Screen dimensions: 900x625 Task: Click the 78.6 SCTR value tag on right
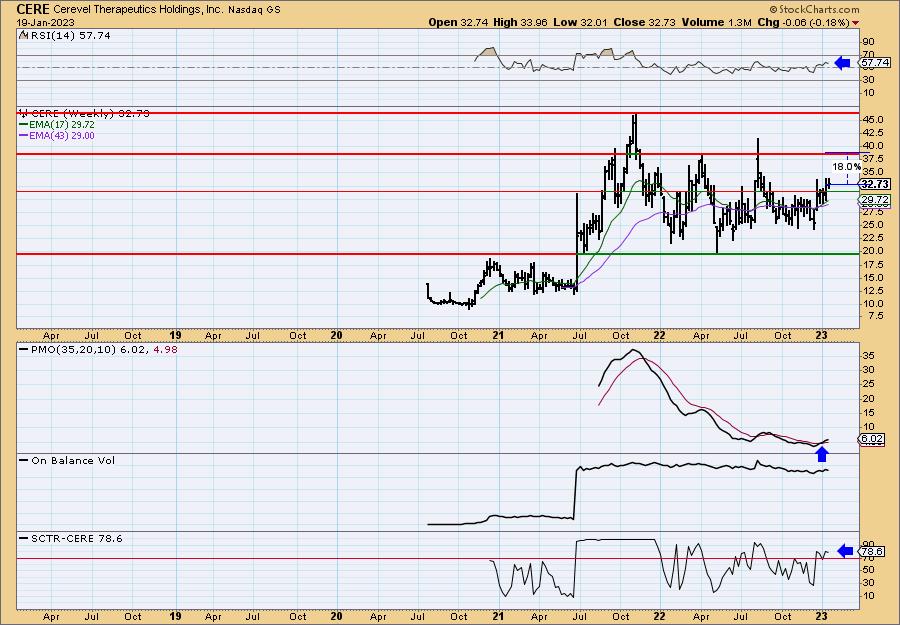(x=872, y=552)
